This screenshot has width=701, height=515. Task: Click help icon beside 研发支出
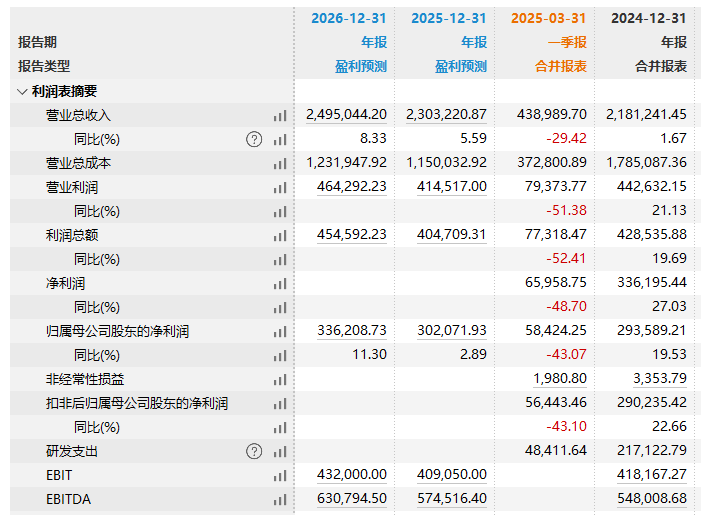pyautogui.click(x=254, y=452)
